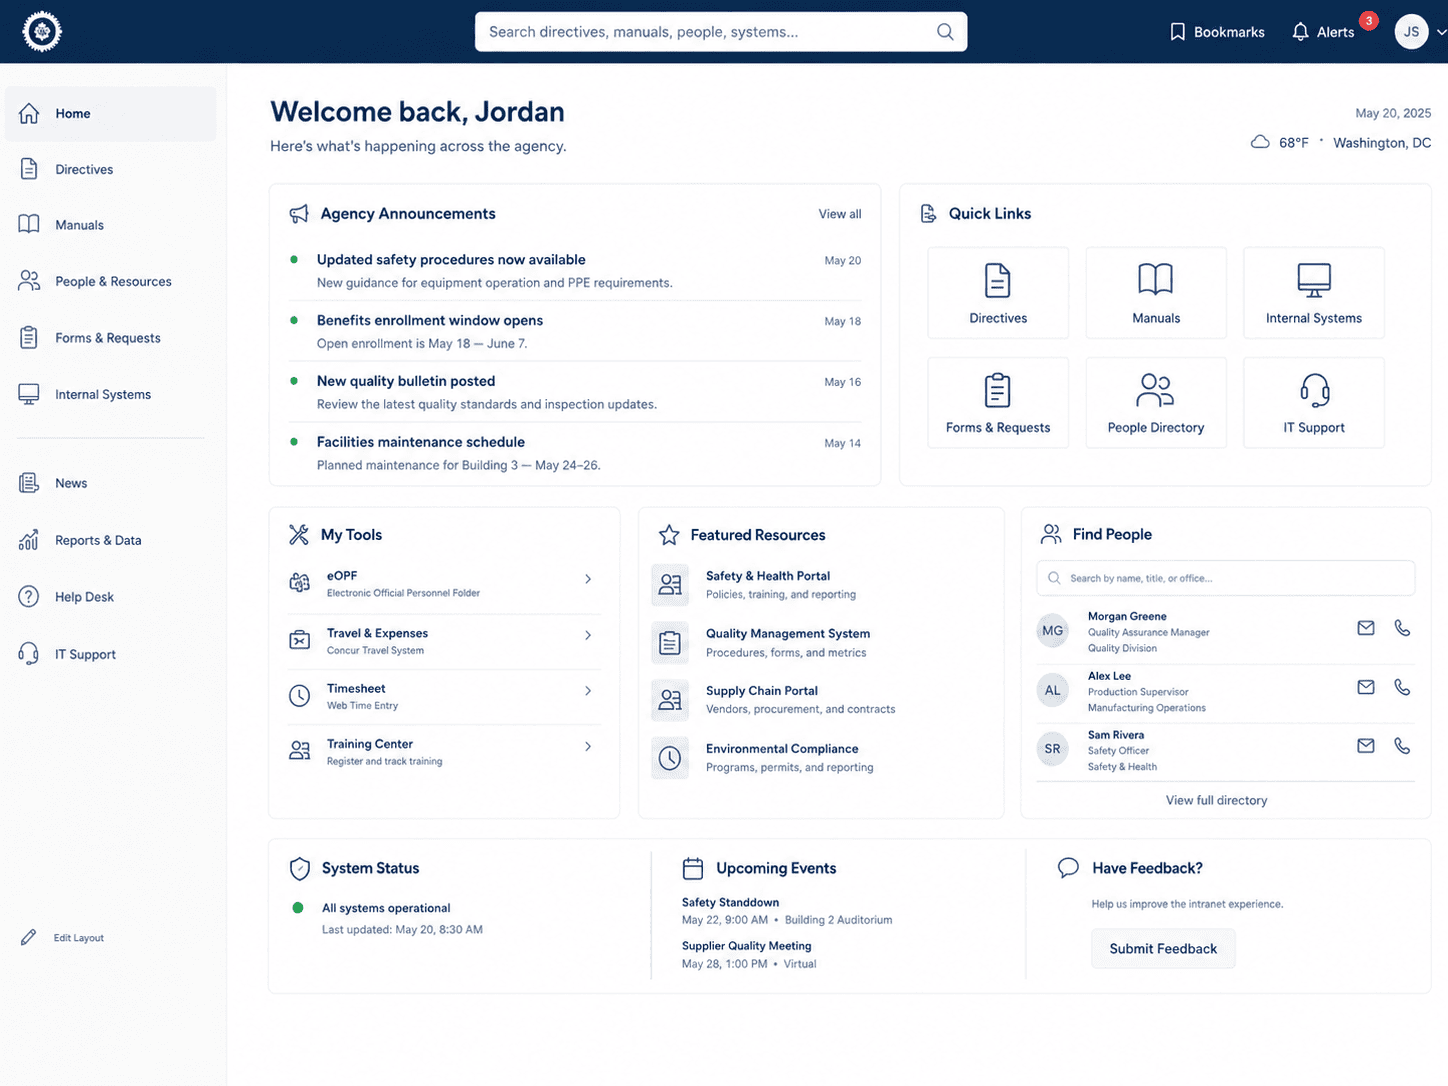1448x1086 pixels.
Task: Expand Training Center row chevron
Action: click(x=588, y=747)
